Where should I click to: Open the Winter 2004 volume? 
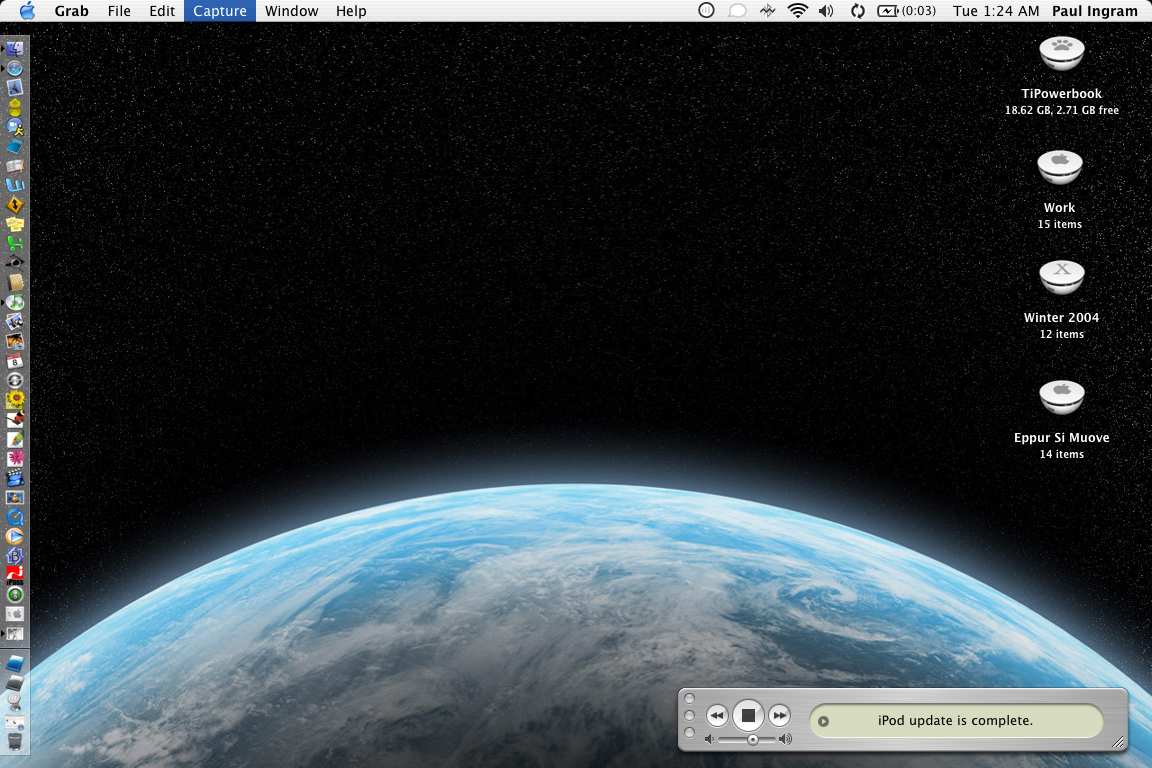1061,278
